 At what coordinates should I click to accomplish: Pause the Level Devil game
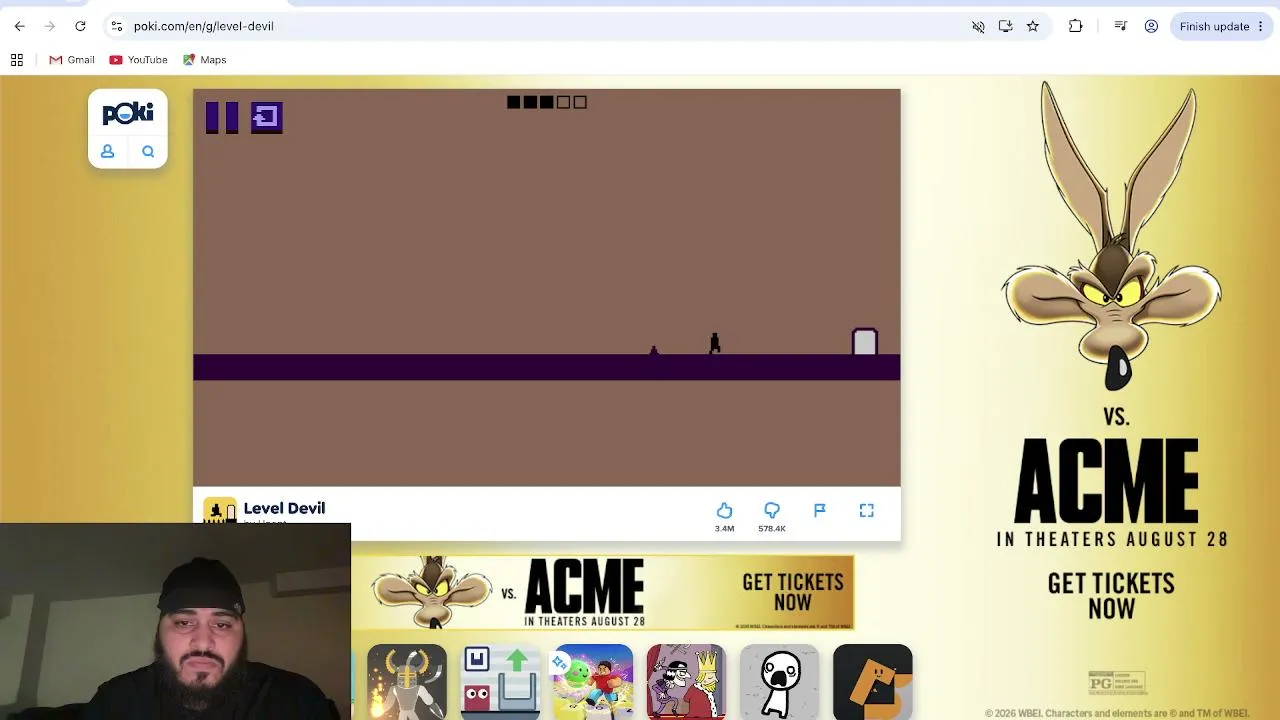point(222,118)
